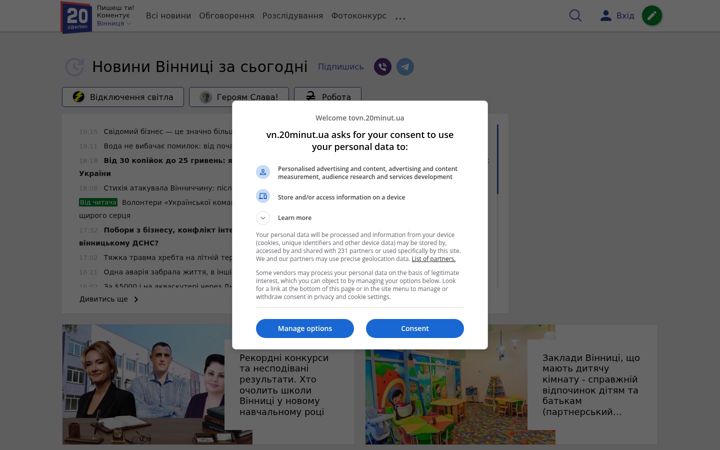Open the Всі новини menu item
Image resolution: width=720 pixels, height=450 pixels.
[168, 16]
